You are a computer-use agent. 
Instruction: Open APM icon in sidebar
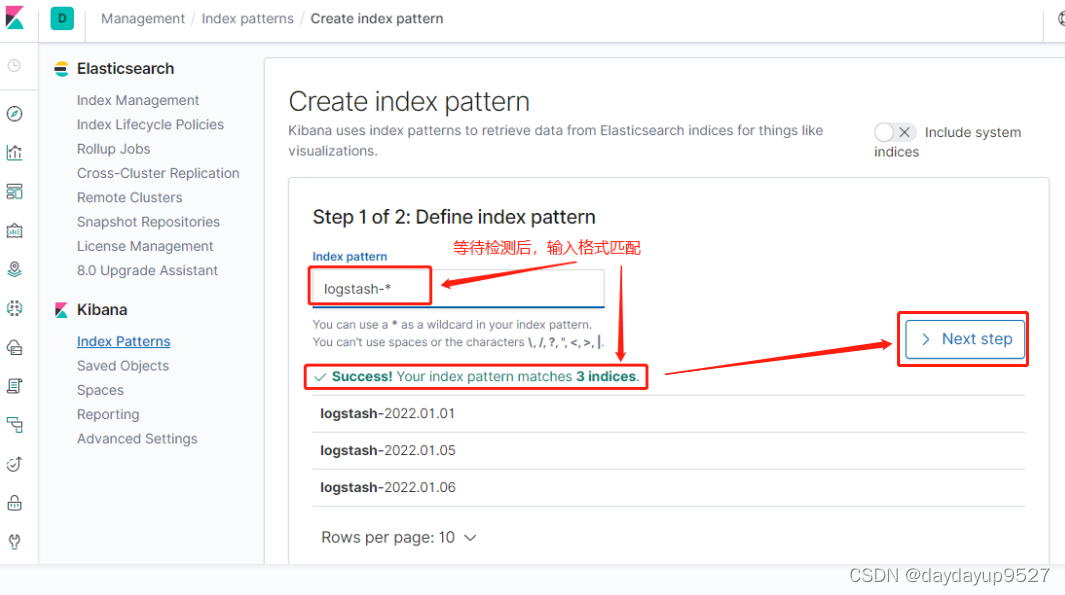click(14, 425)
